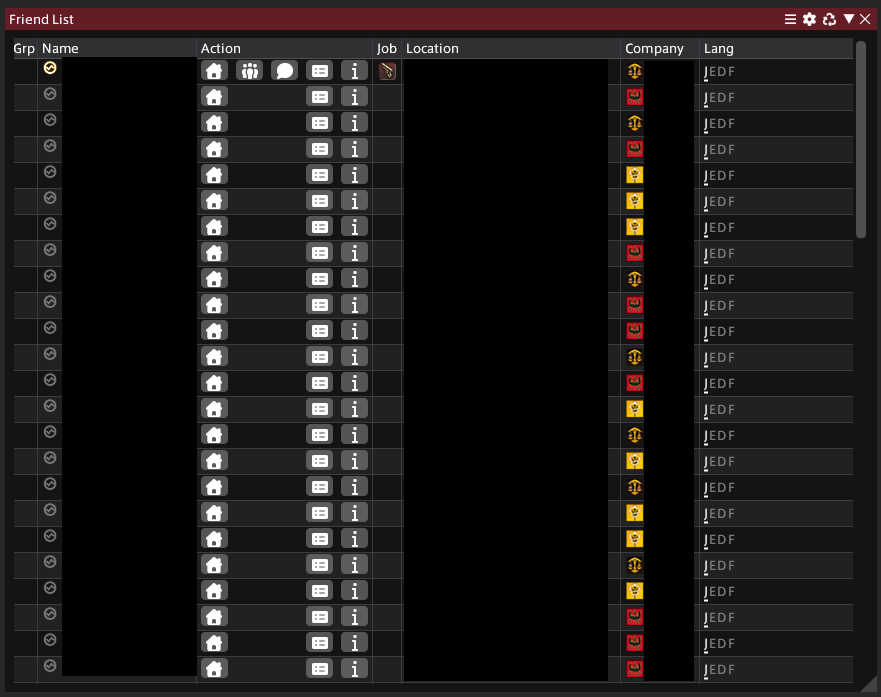Click the gray offline status icon in the second row
This screenshot has height=697, width=881.
tap(50, 94)
